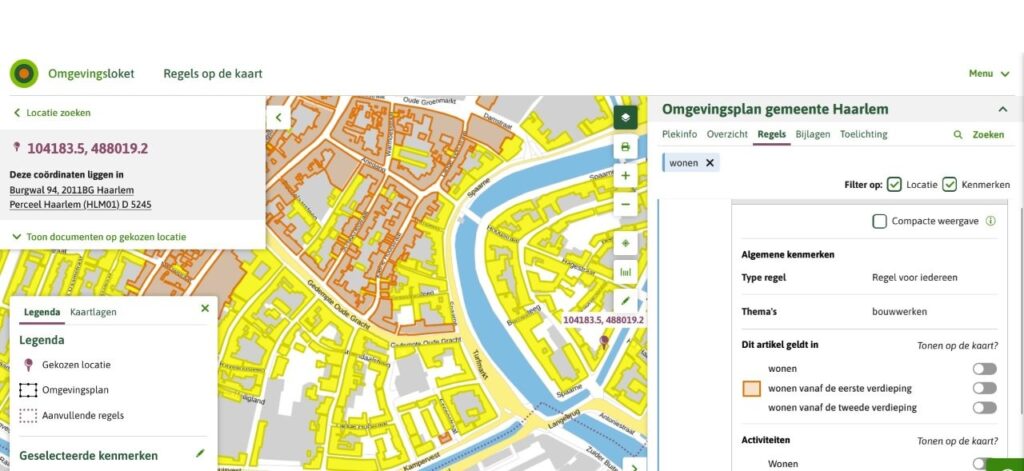Click 'bouwwerken' theme value

pos(899,312)
